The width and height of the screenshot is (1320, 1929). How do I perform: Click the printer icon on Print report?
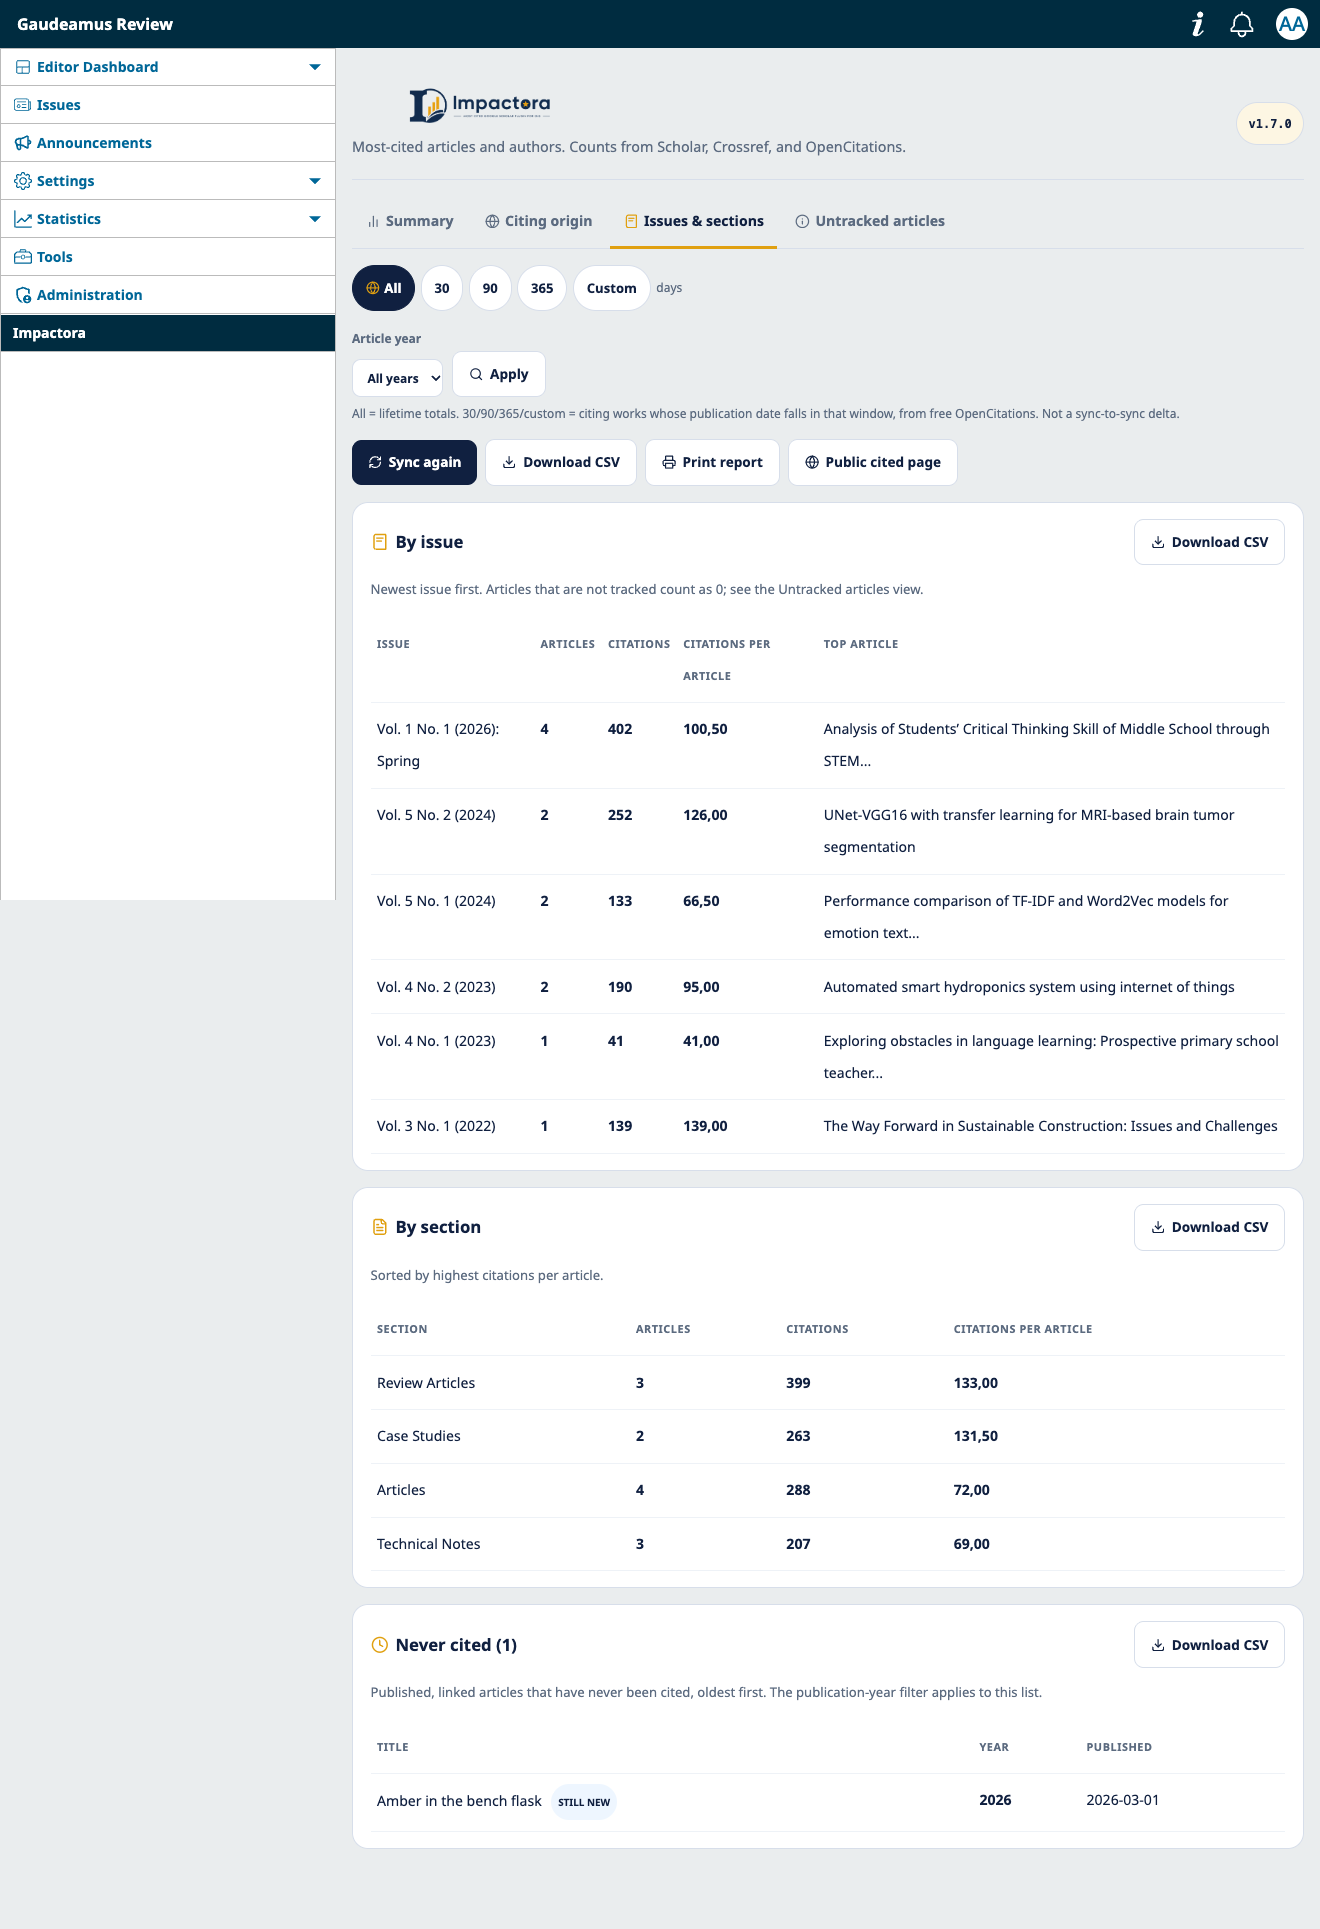tap(669, 462)
